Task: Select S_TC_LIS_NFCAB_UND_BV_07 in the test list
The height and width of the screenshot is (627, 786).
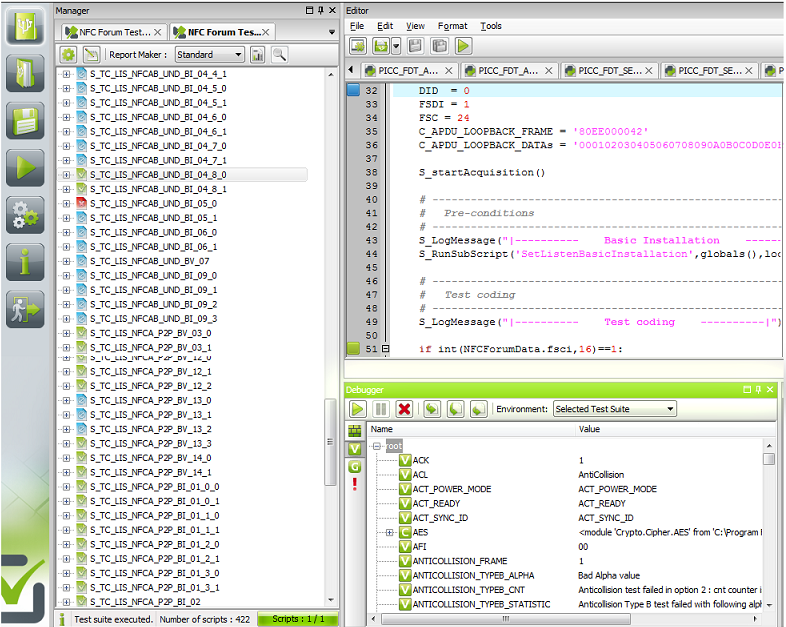Action: click(149, 261)
